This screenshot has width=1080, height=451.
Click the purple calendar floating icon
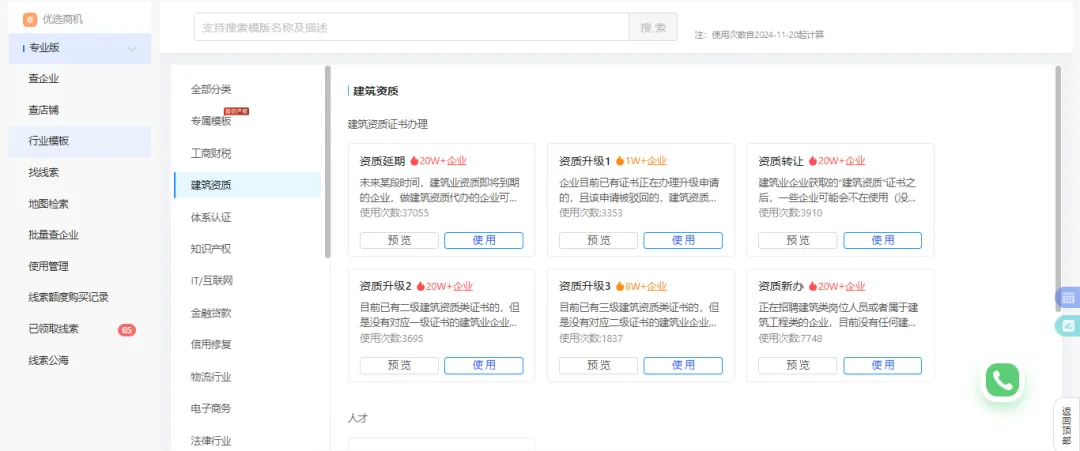tap(1068, 298)
